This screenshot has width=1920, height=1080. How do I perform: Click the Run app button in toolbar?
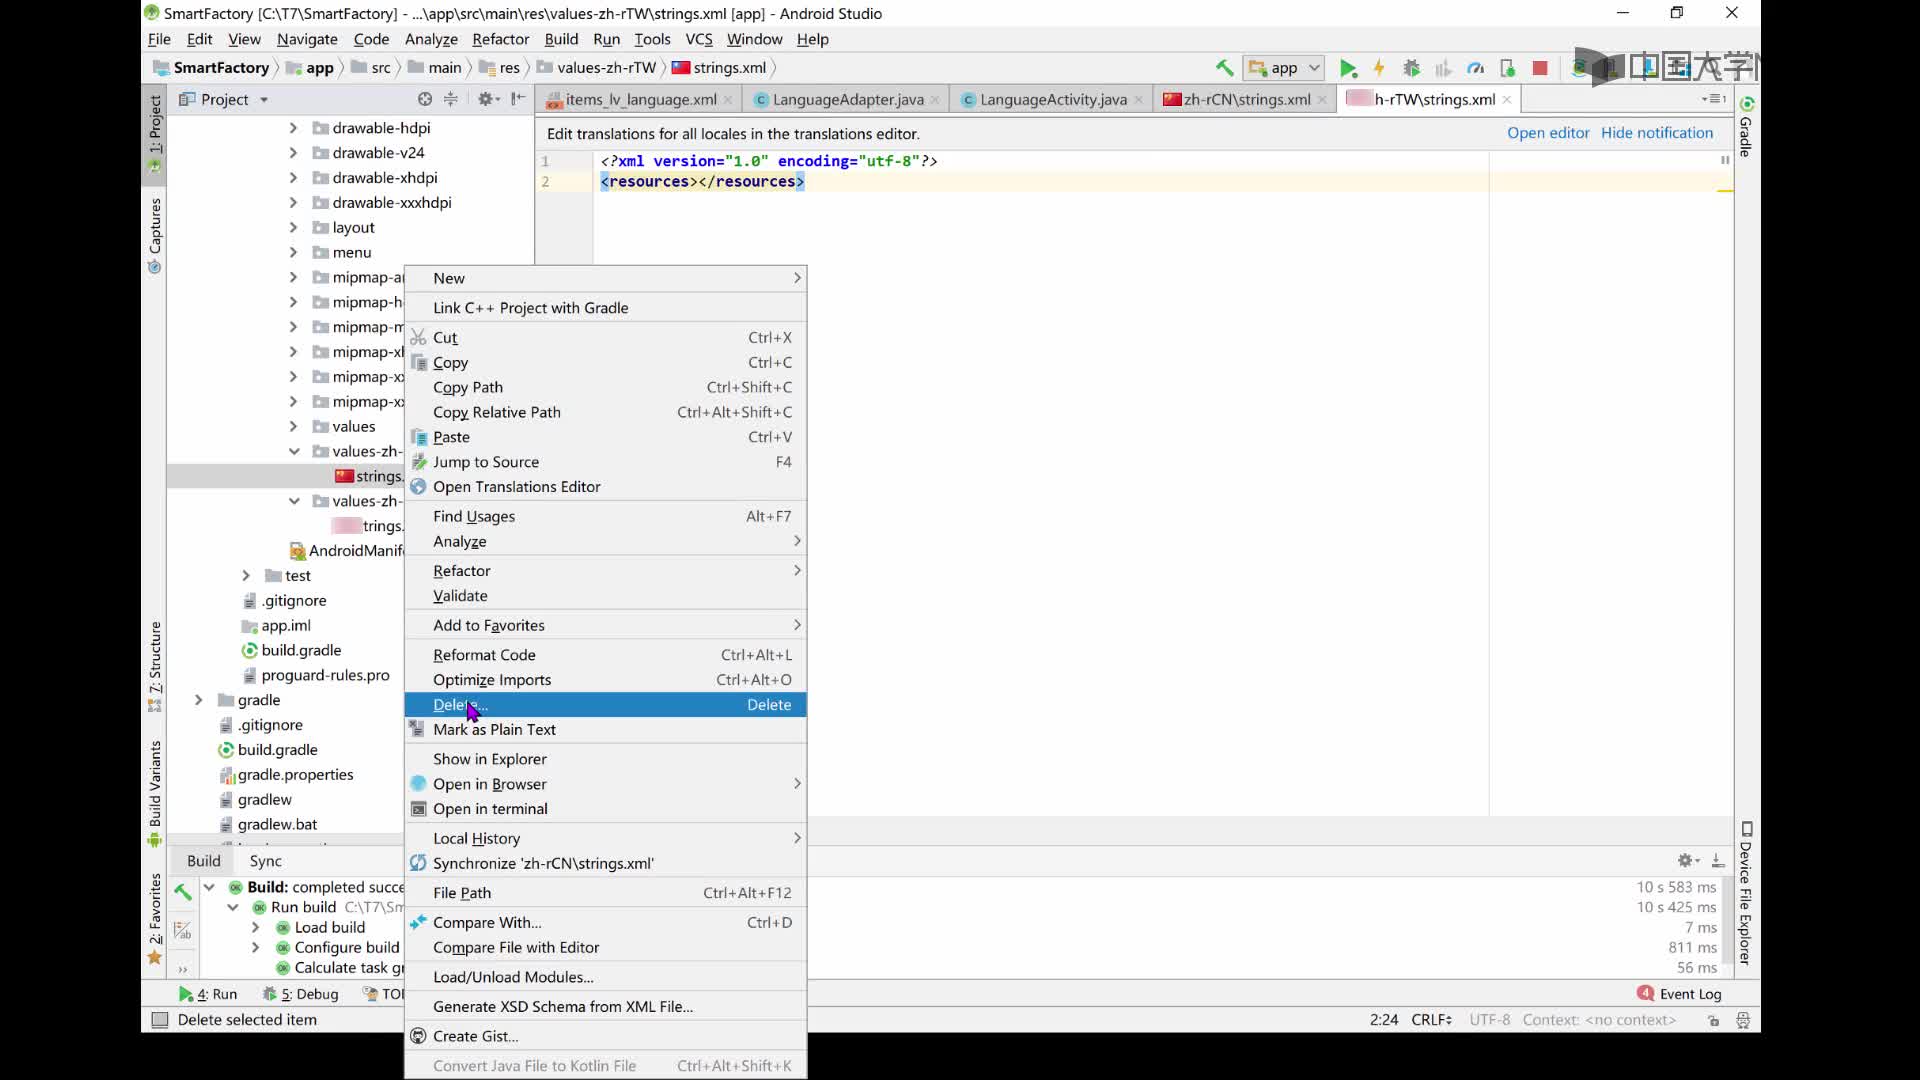[1348, 67]
